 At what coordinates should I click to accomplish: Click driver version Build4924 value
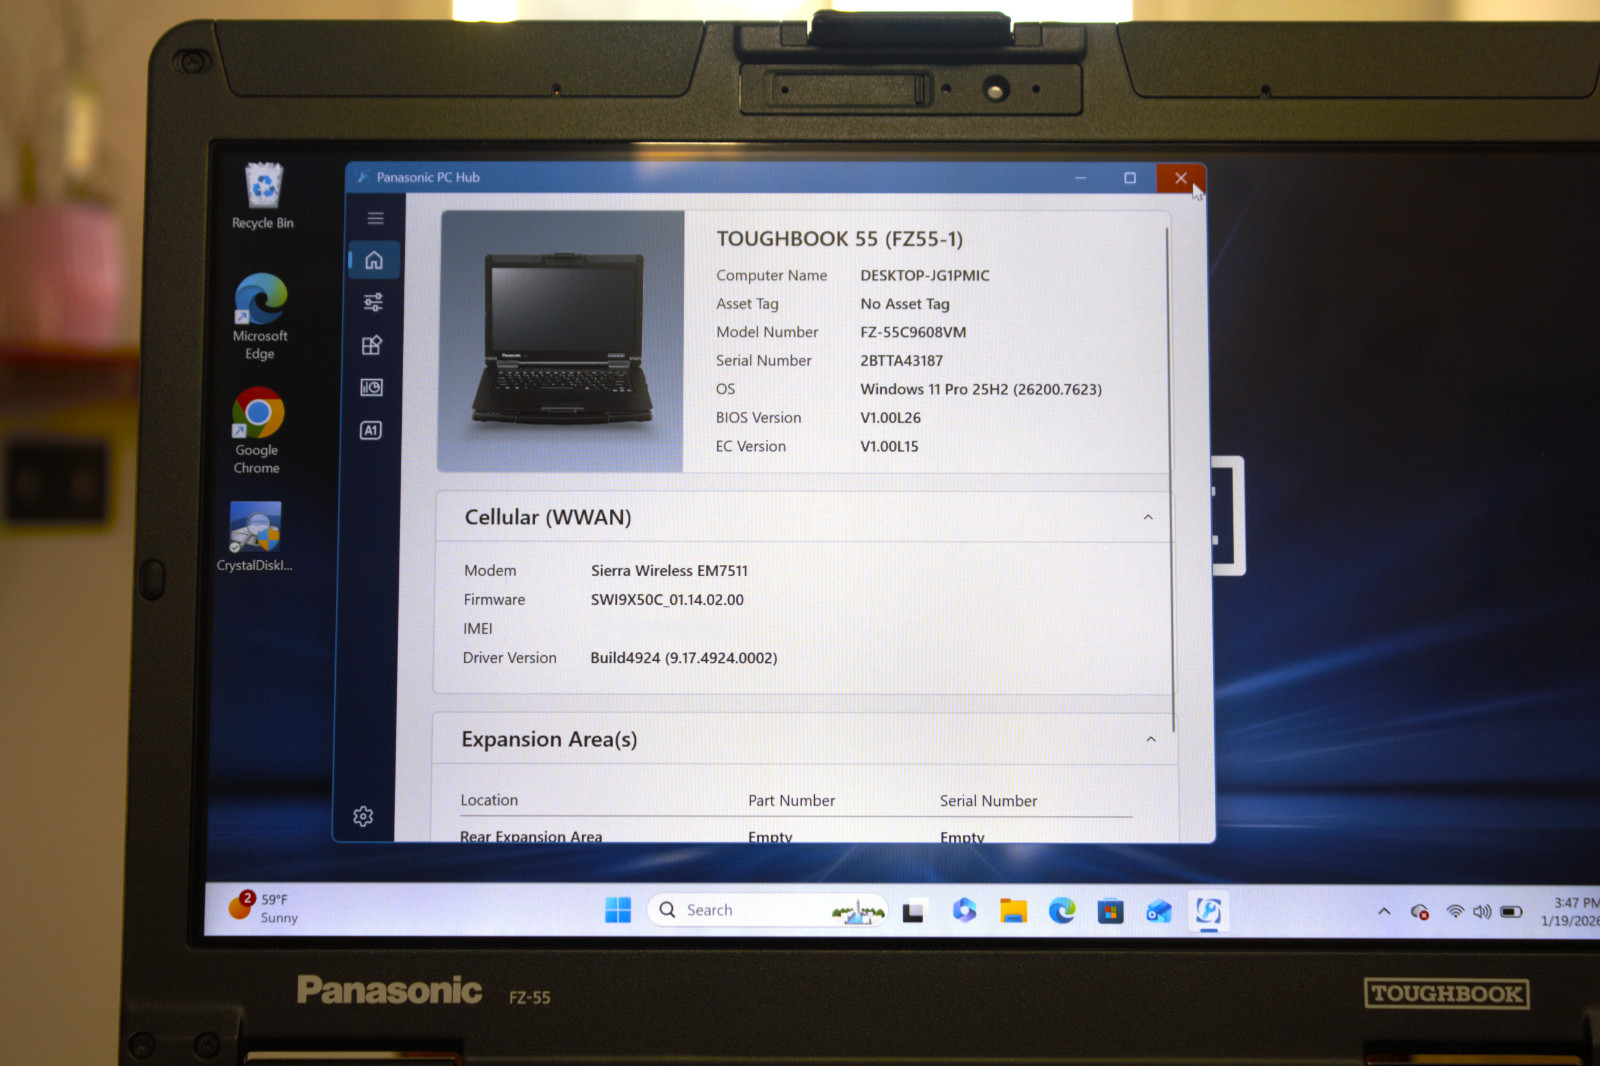pyautogui.click(x=683, y=658)
